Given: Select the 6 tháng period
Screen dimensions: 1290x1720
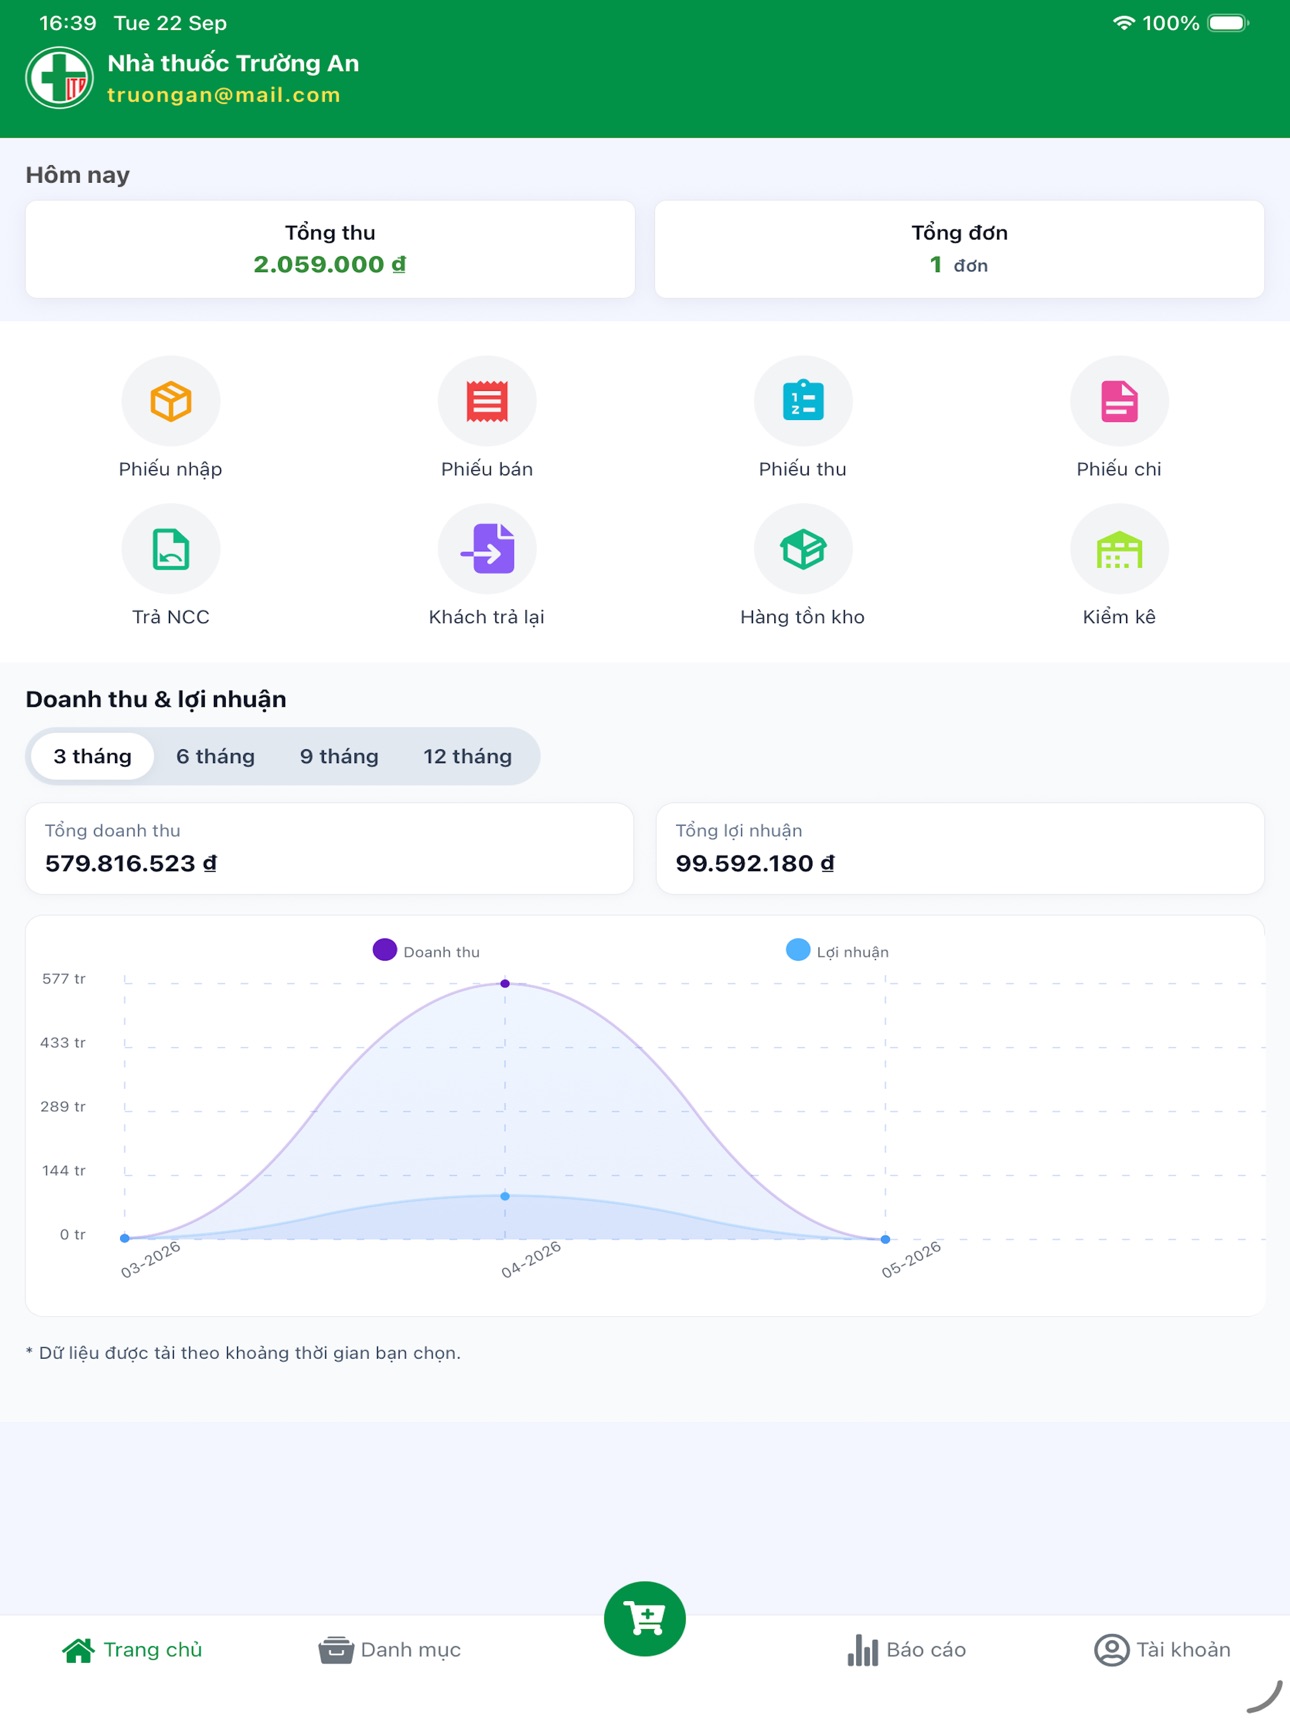Looking at the screenshot, I should pos(215,756).
